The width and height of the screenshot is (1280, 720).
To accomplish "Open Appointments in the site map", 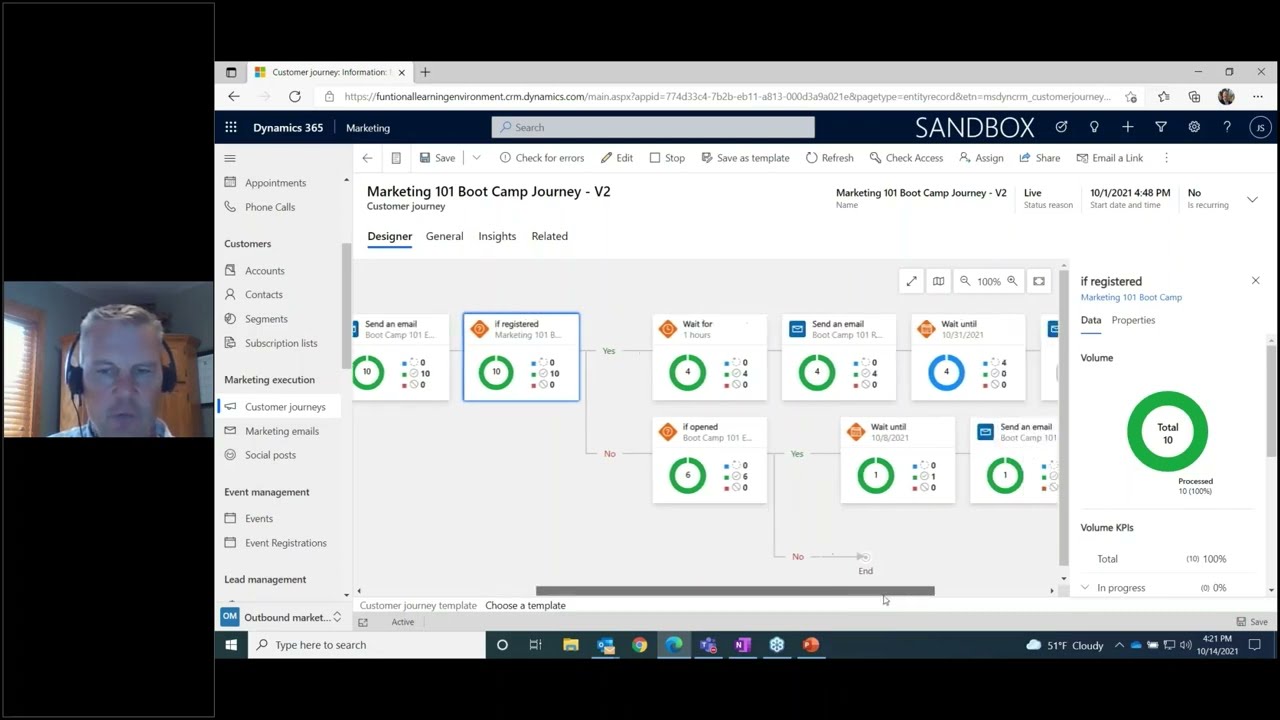I will (x=275, y=183).
